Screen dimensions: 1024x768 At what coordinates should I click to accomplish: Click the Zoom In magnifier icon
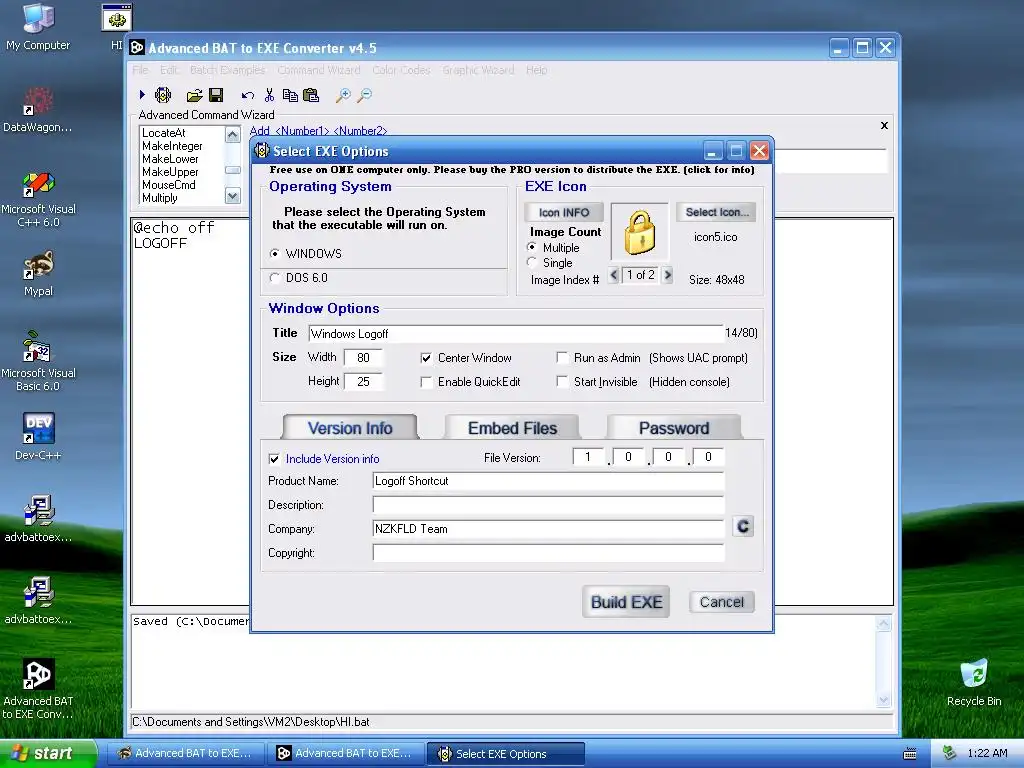343,95
